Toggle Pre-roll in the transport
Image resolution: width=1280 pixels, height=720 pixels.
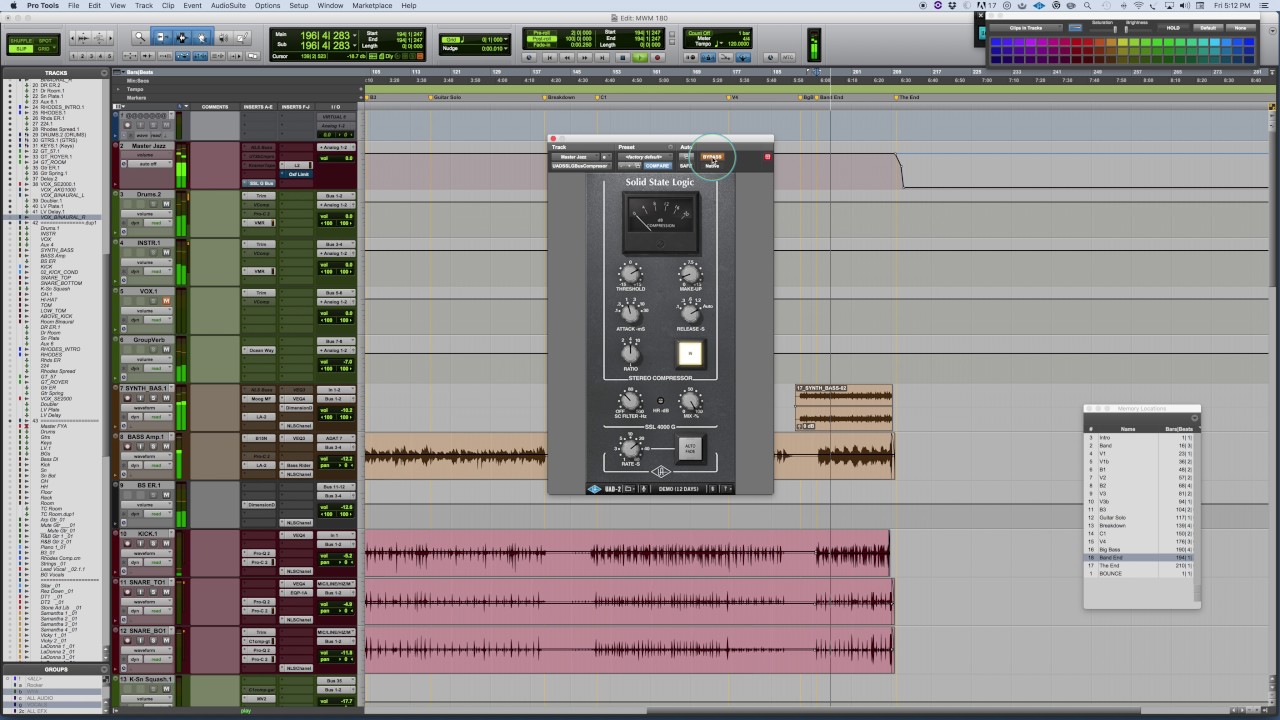[541, 32]
